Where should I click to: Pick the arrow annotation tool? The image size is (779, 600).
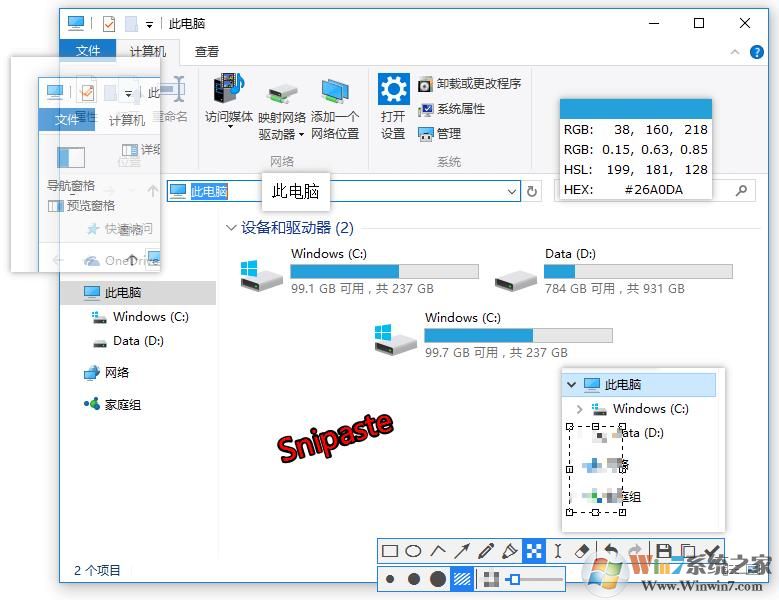point(462,551)
